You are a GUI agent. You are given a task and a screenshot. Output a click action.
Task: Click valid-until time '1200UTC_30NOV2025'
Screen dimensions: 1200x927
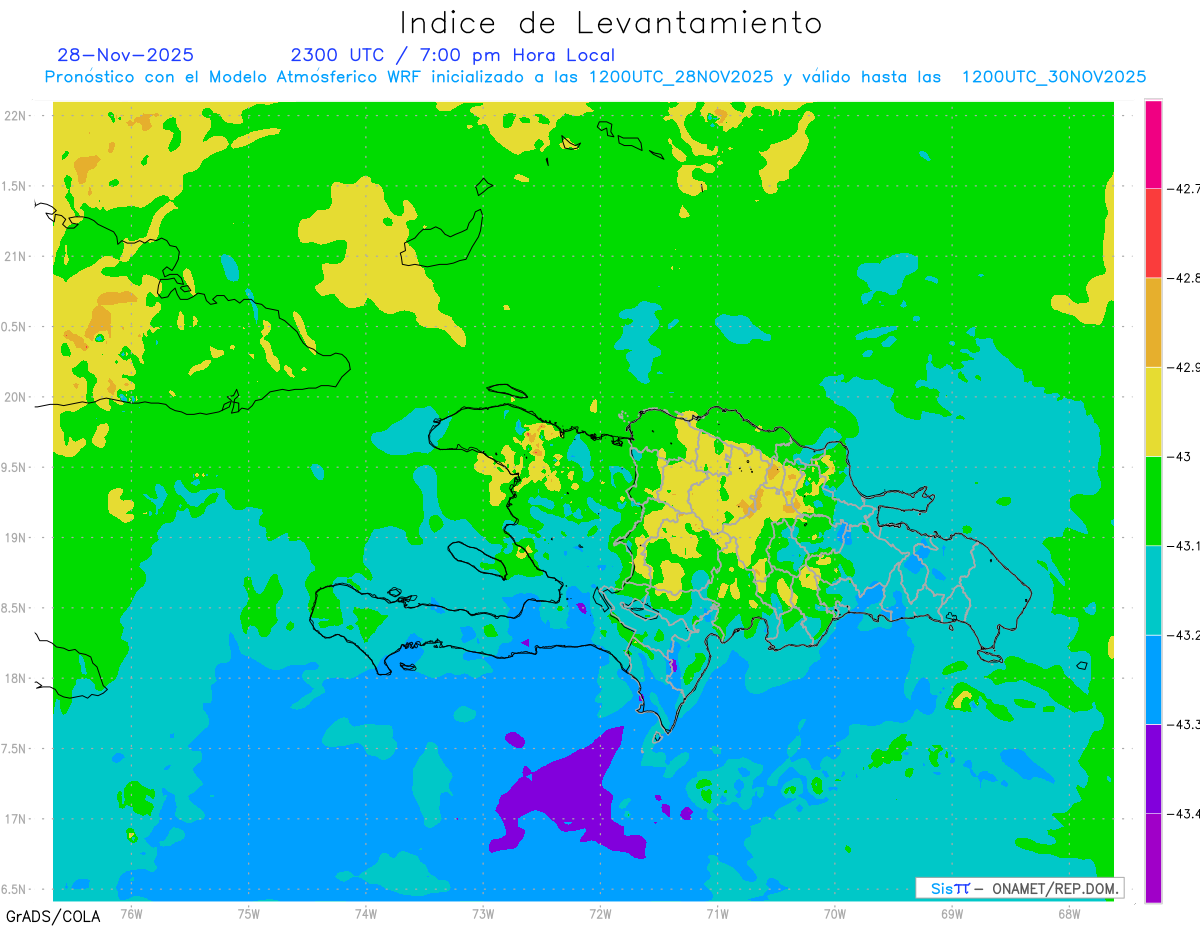[x=1054, y=77]
